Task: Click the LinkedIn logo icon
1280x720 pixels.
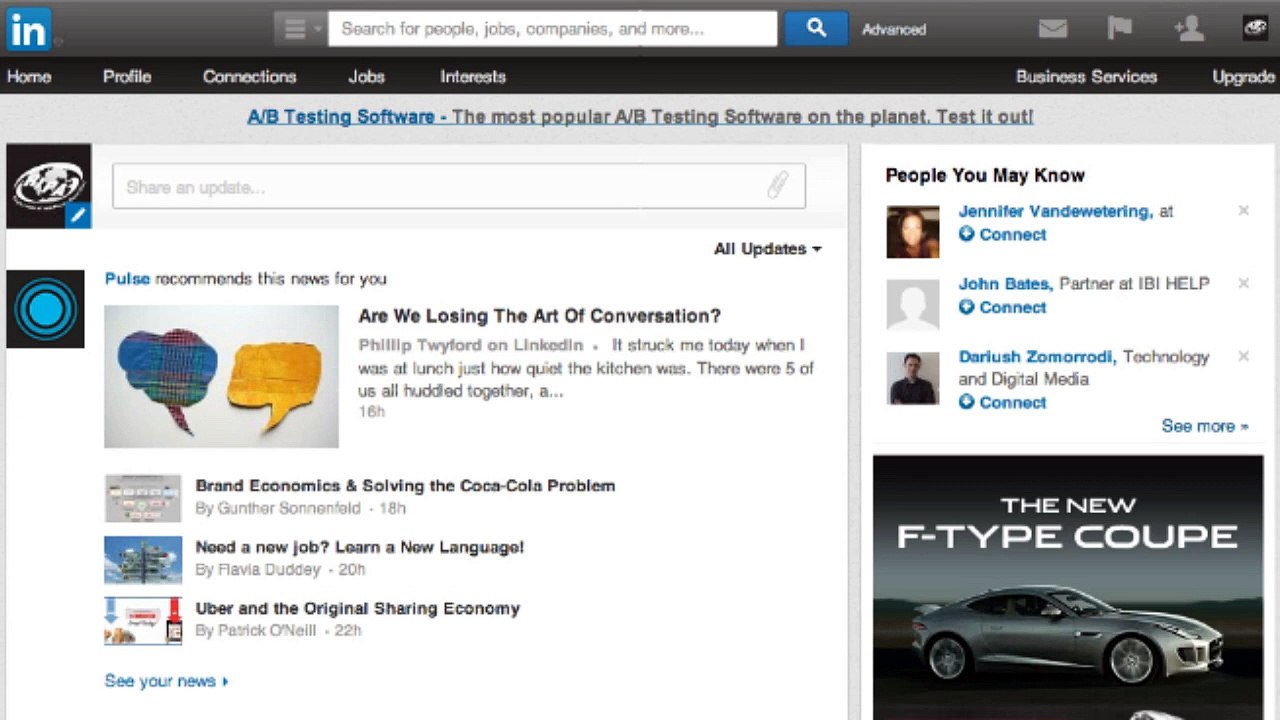Action: click(x=28, y=29)
